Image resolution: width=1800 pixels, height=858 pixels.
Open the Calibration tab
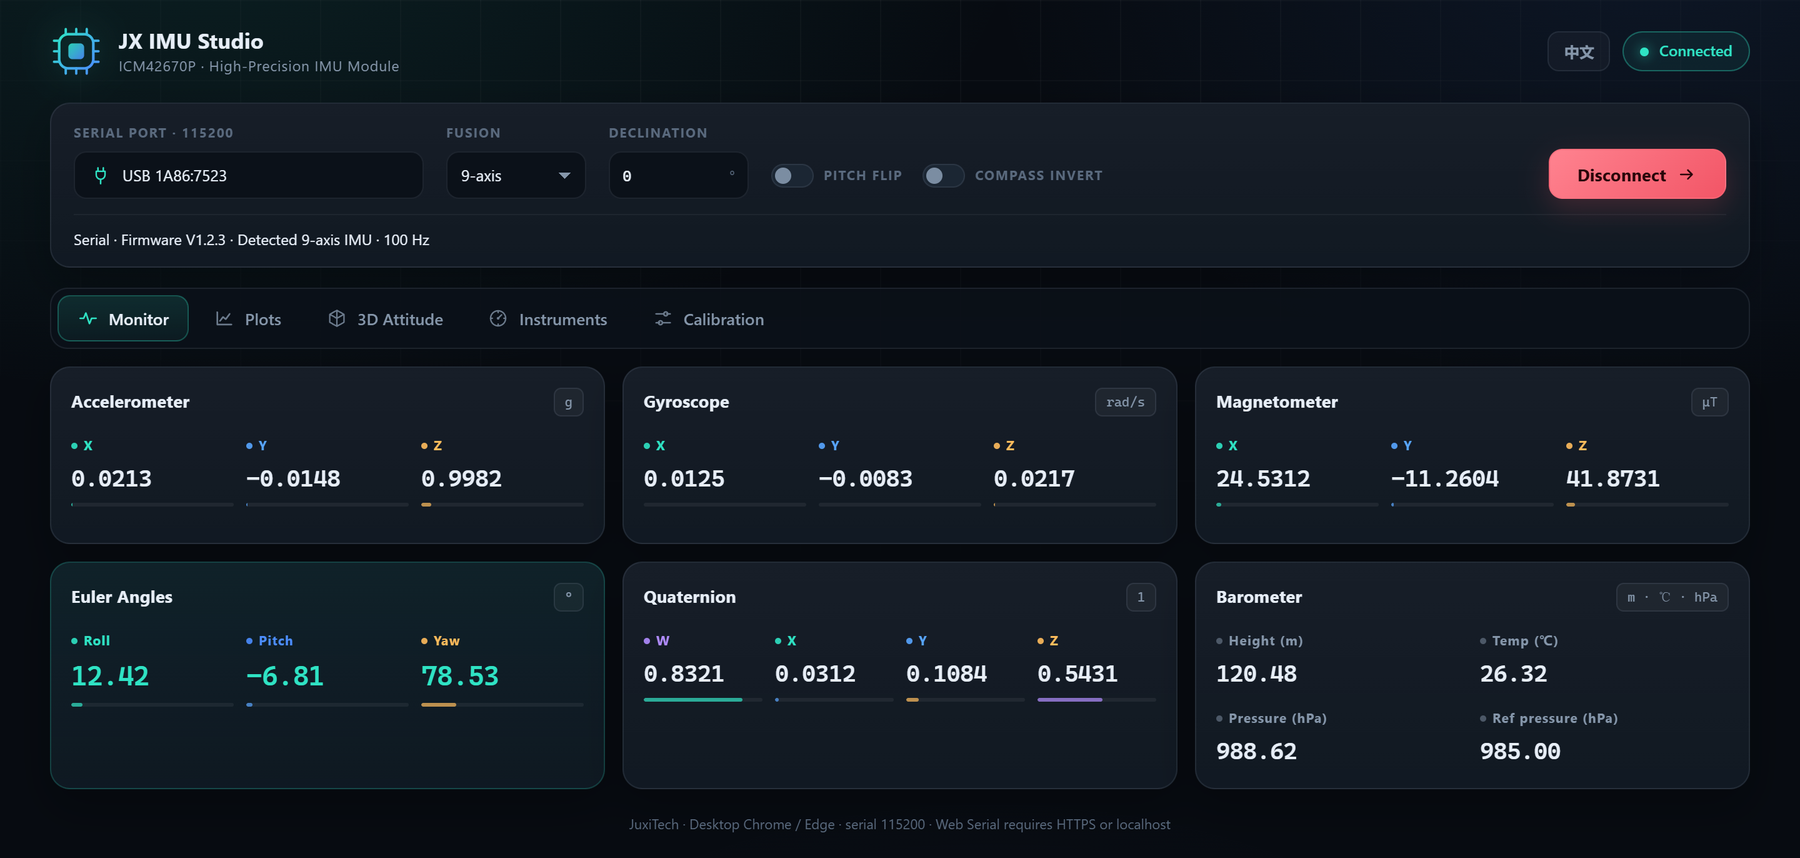pos(709,318)
